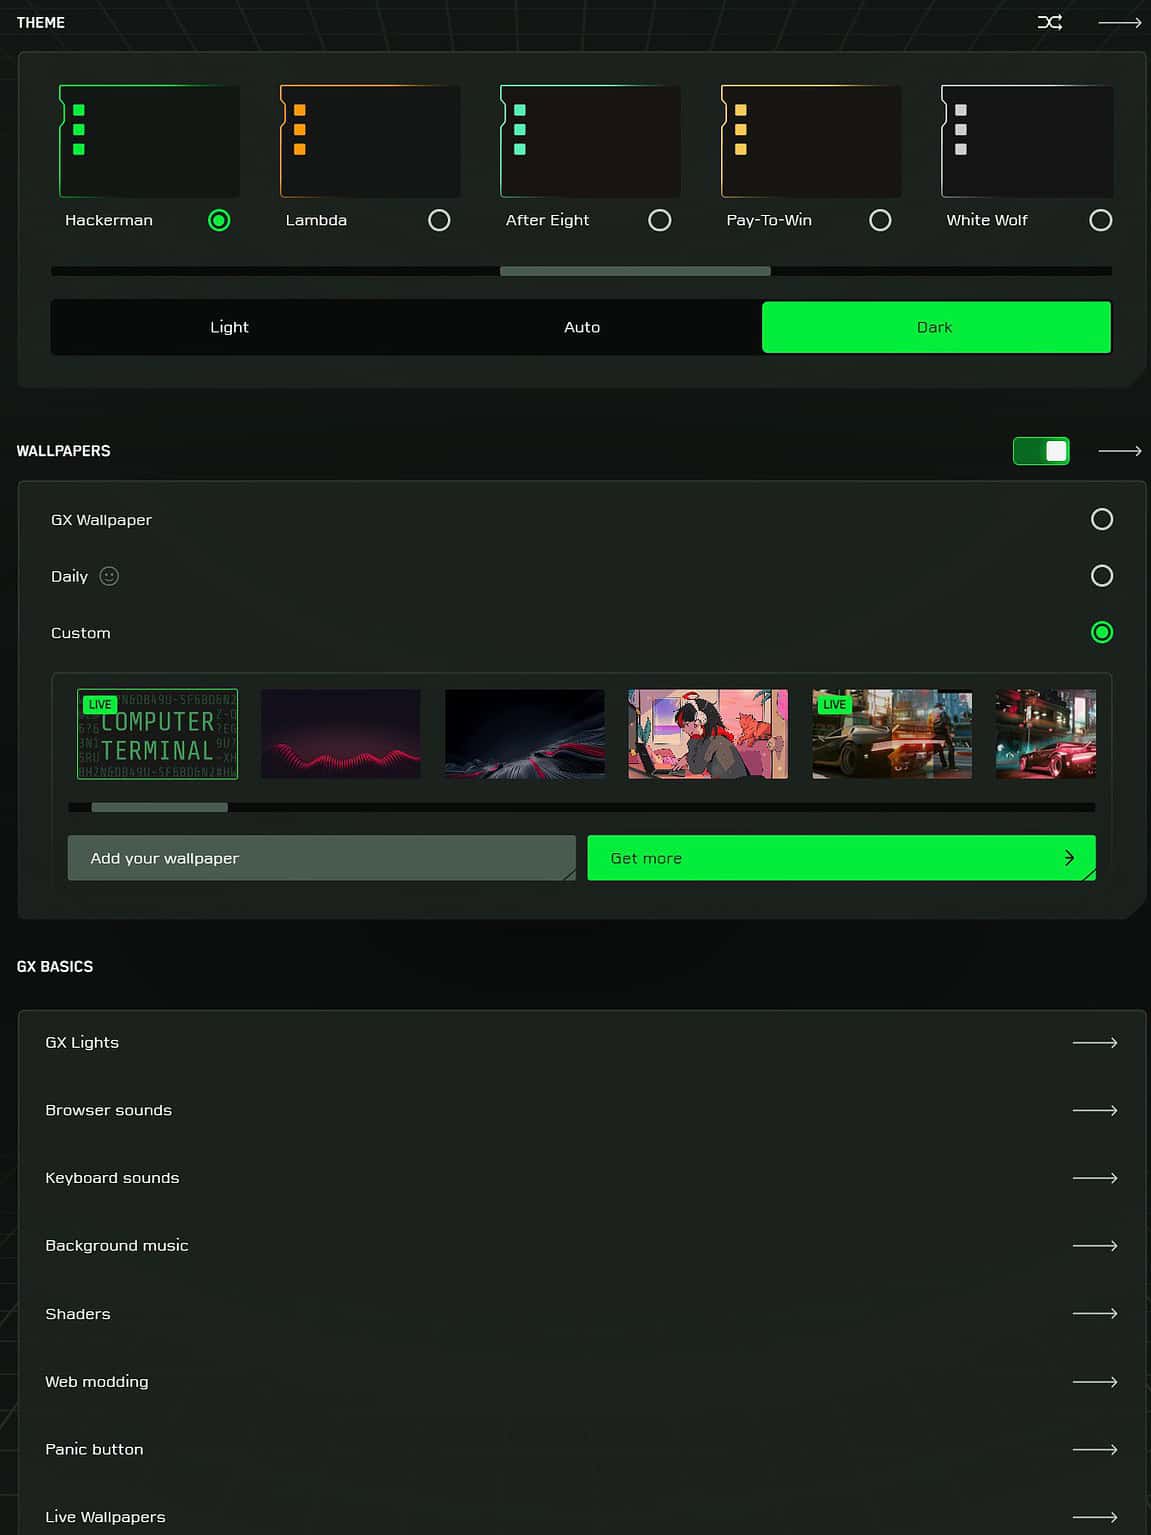Screen dimensions: 1151x1535
Task: Open Shaders settings
Action: (x=1096, y=1314)
